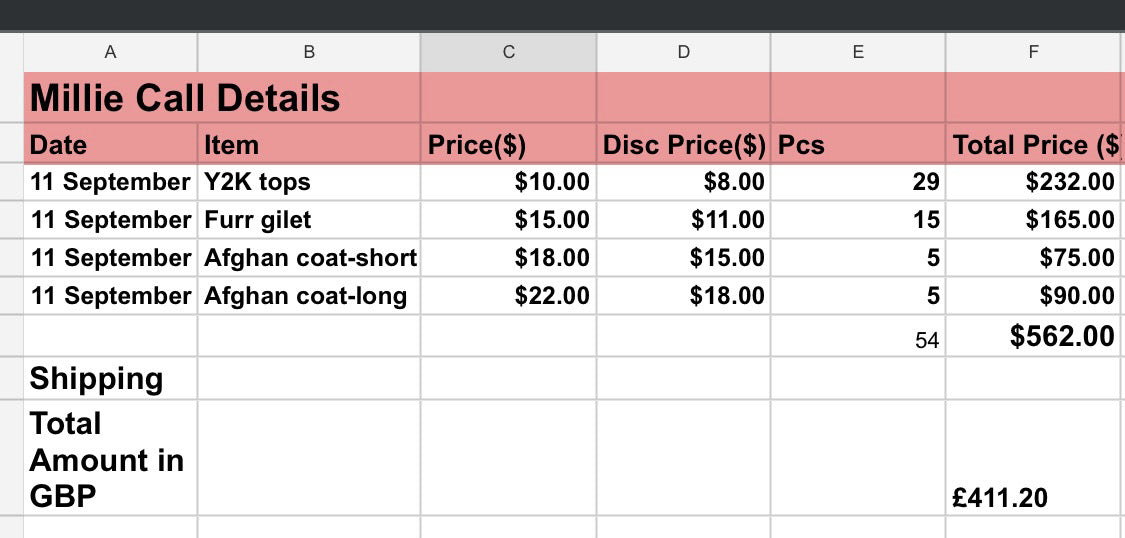1125x538 pixels.
Task: Select the £411.20 GBP amount cell
Action: coord(1033,458)
